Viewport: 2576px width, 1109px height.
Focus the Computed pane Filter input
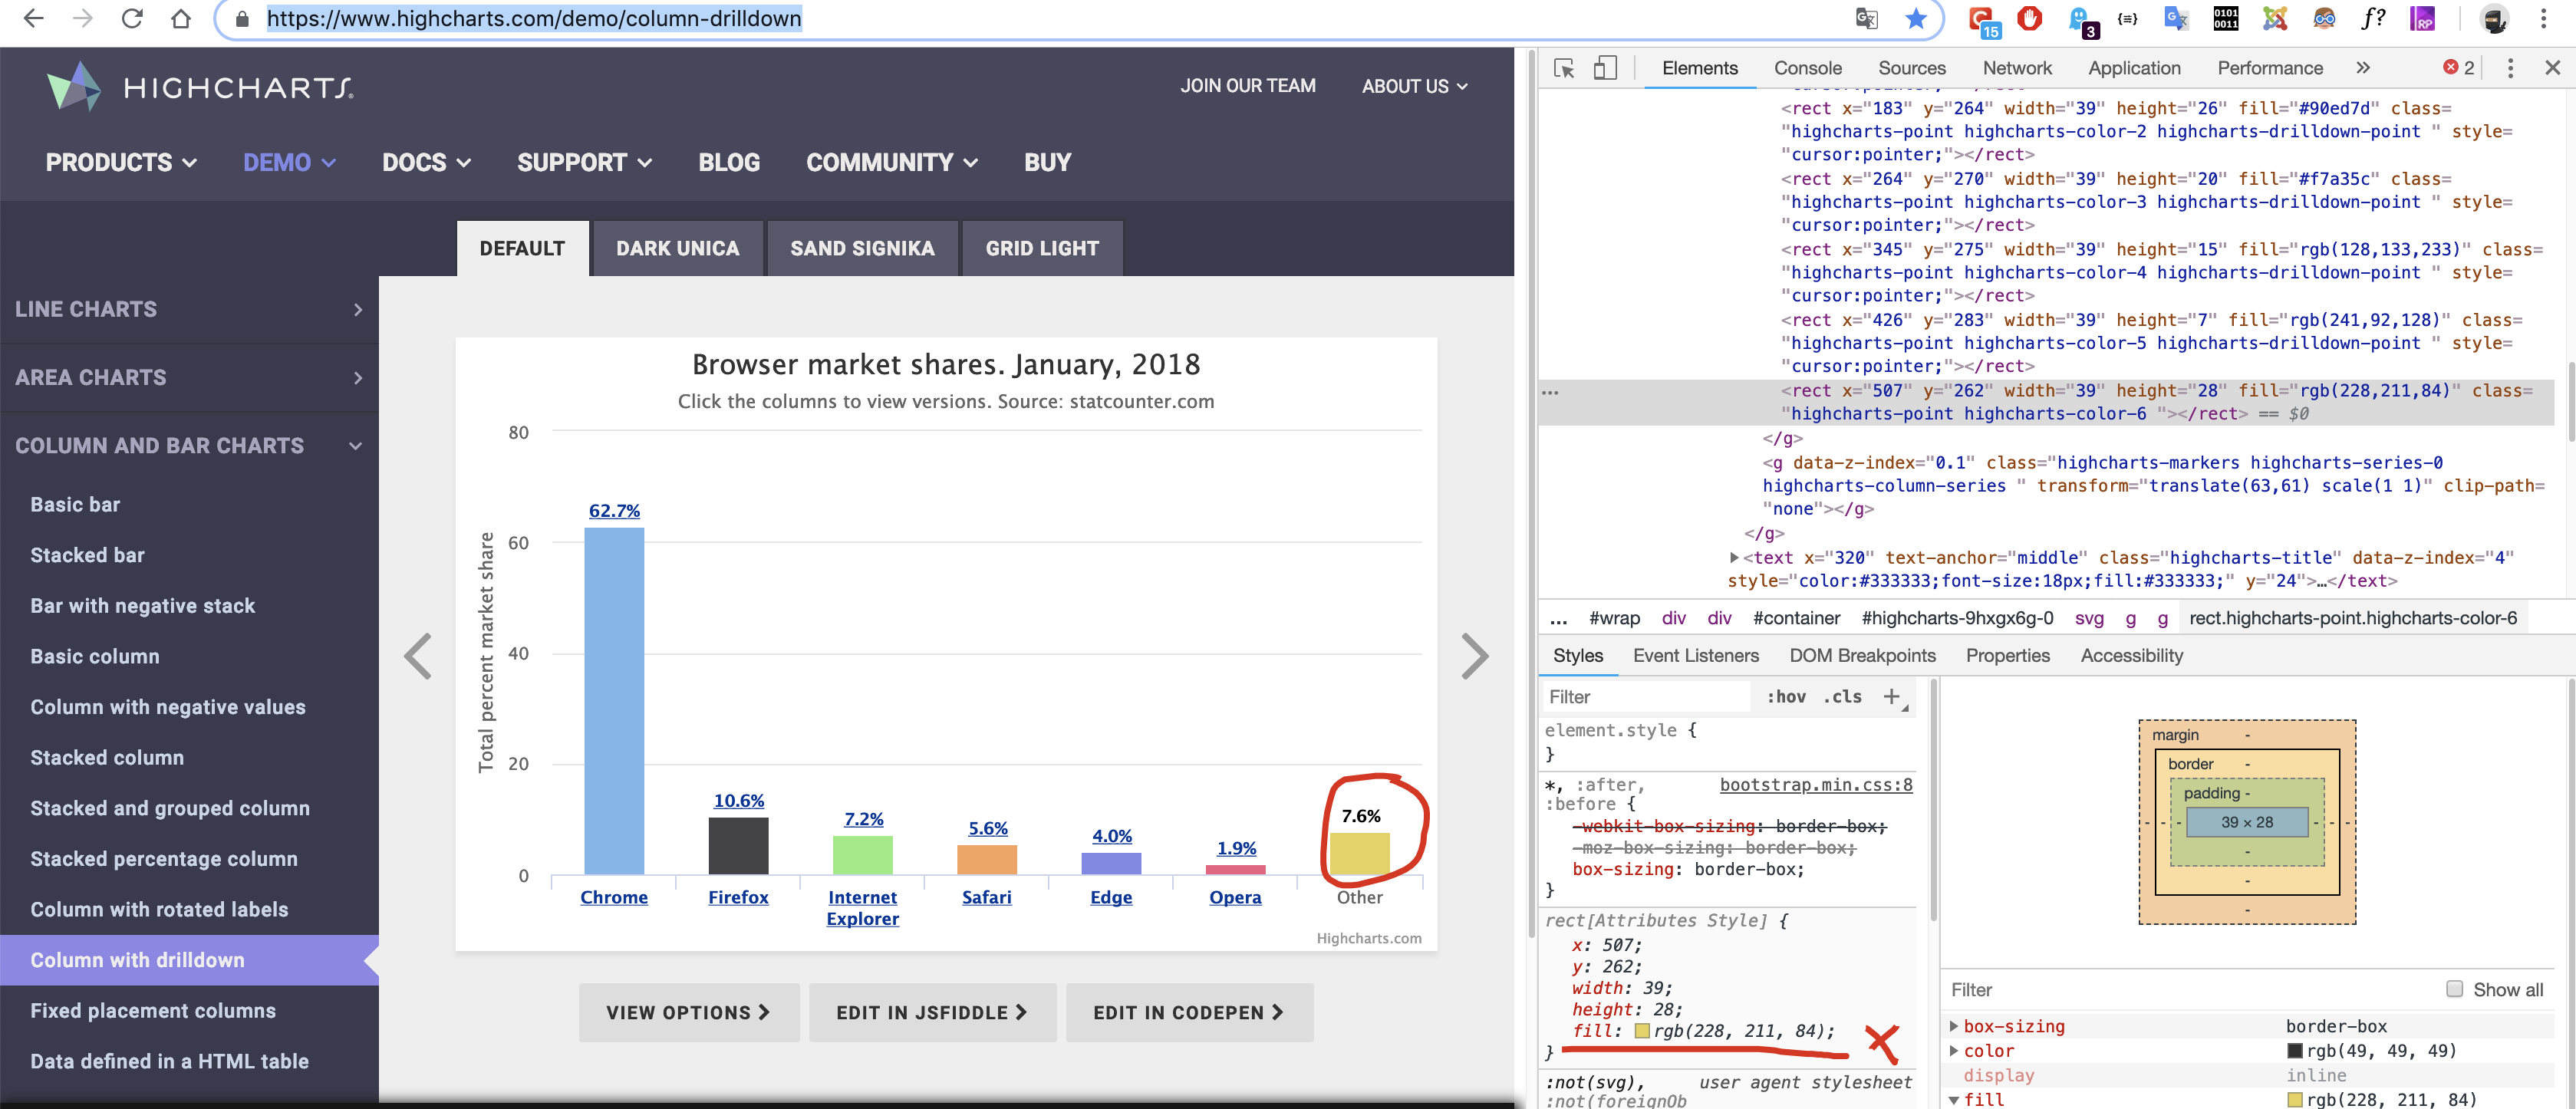pos(2190,990)
